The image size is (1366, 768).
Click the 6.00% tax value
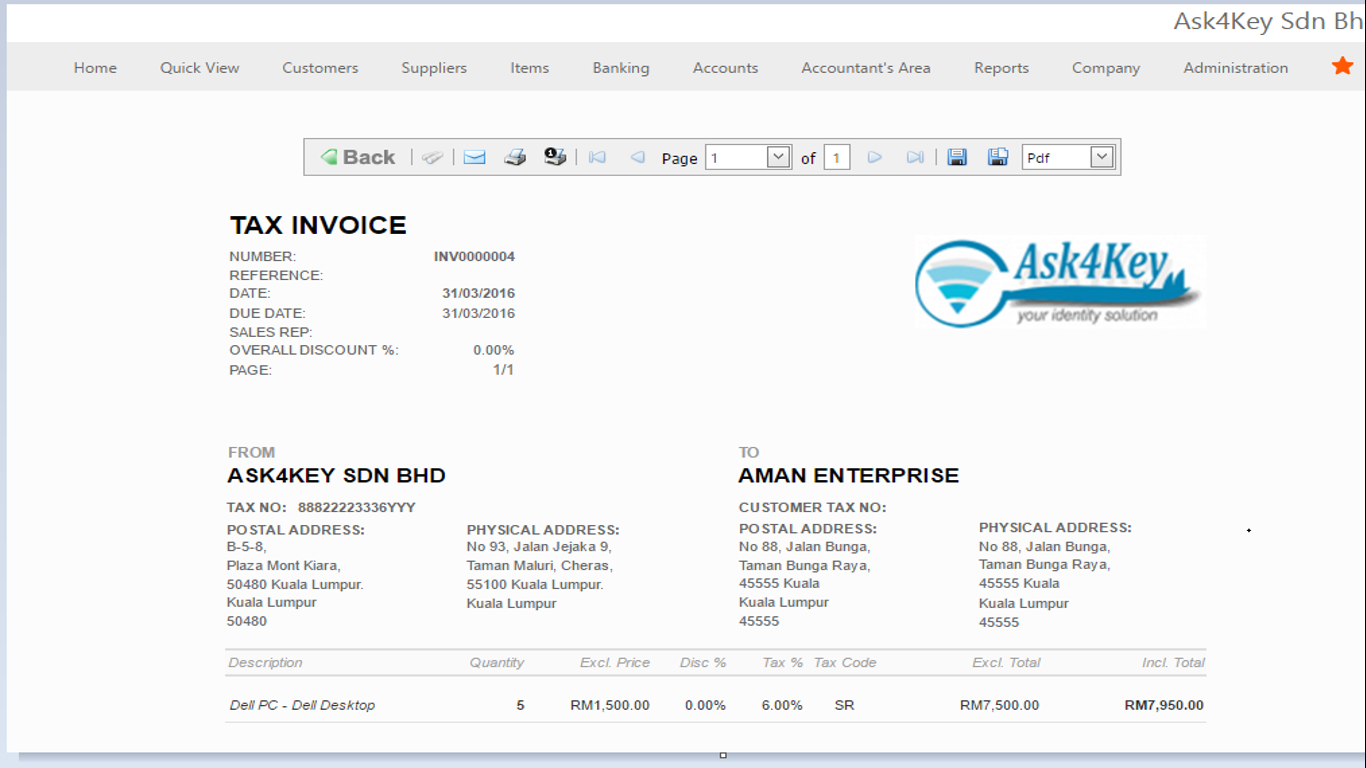[x=782, y=705]
